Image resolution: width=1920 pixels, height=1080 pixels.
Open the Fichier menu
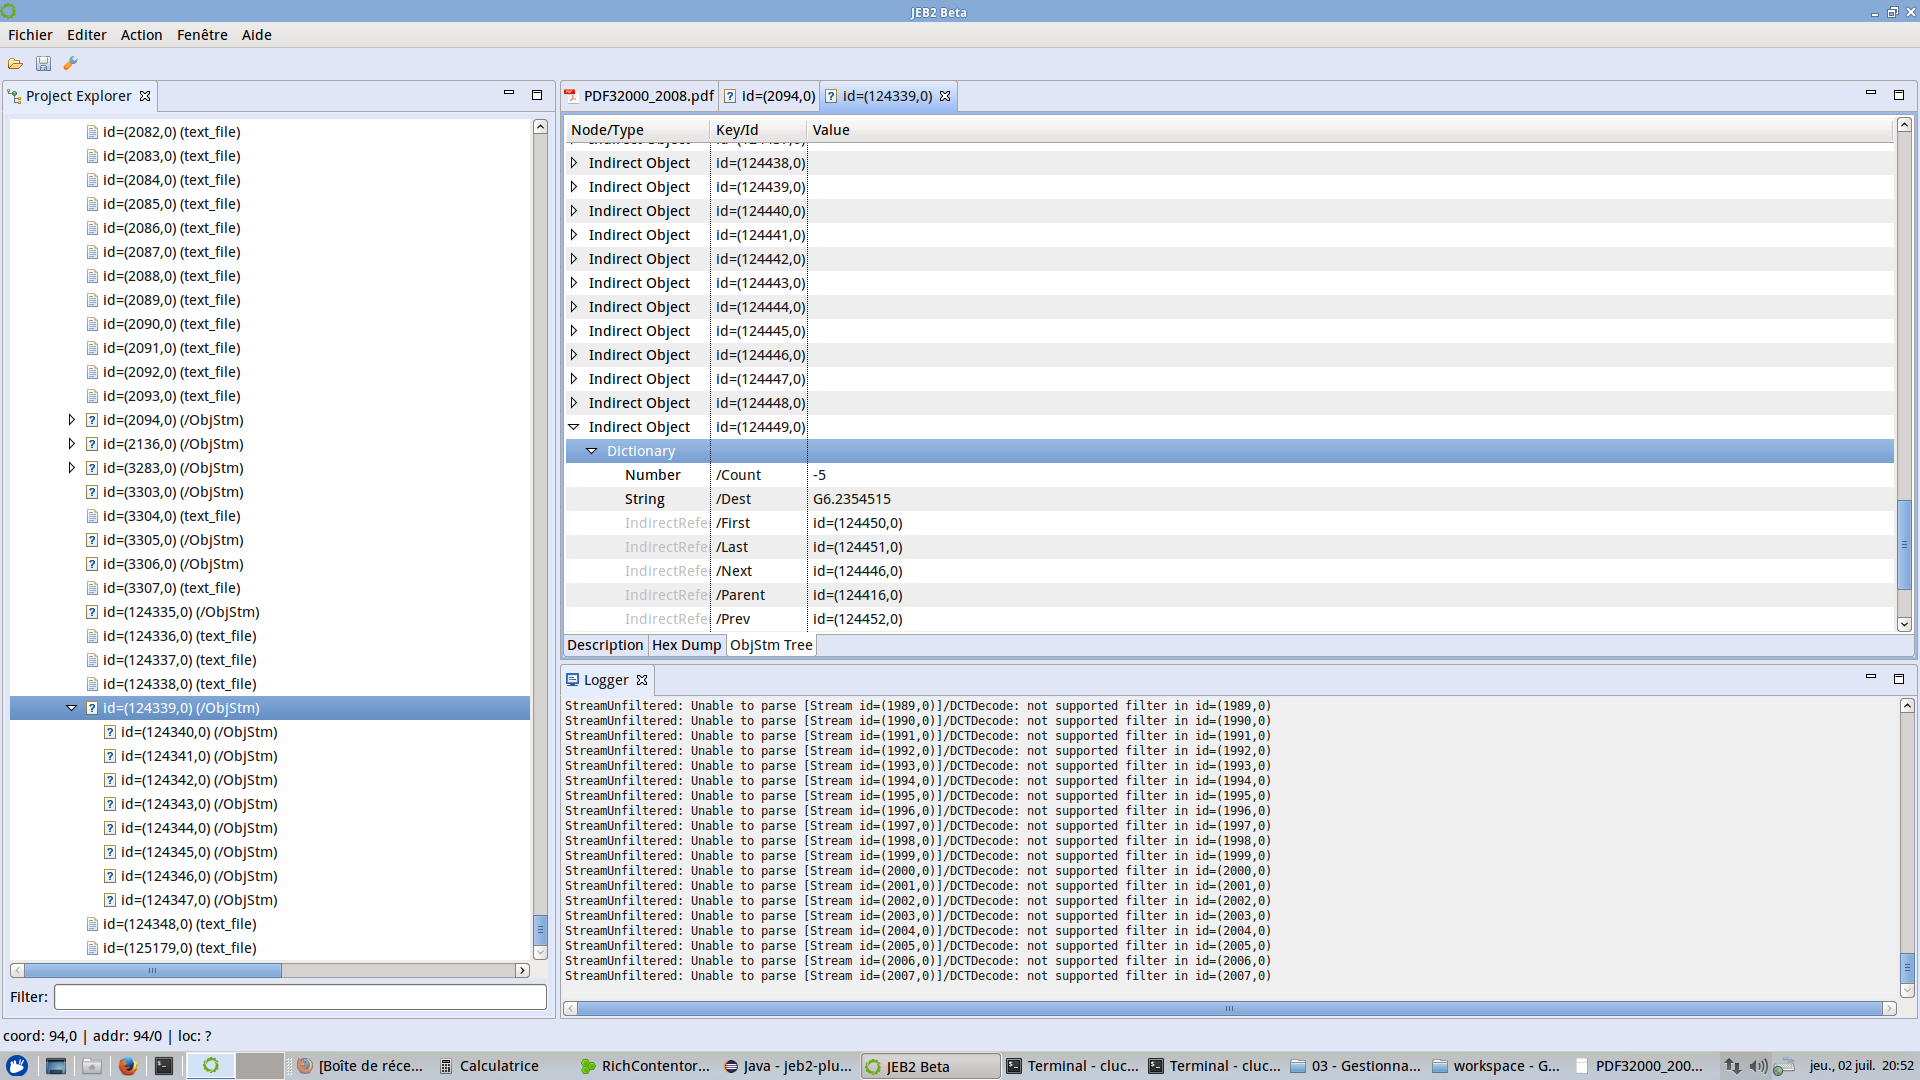30,35
